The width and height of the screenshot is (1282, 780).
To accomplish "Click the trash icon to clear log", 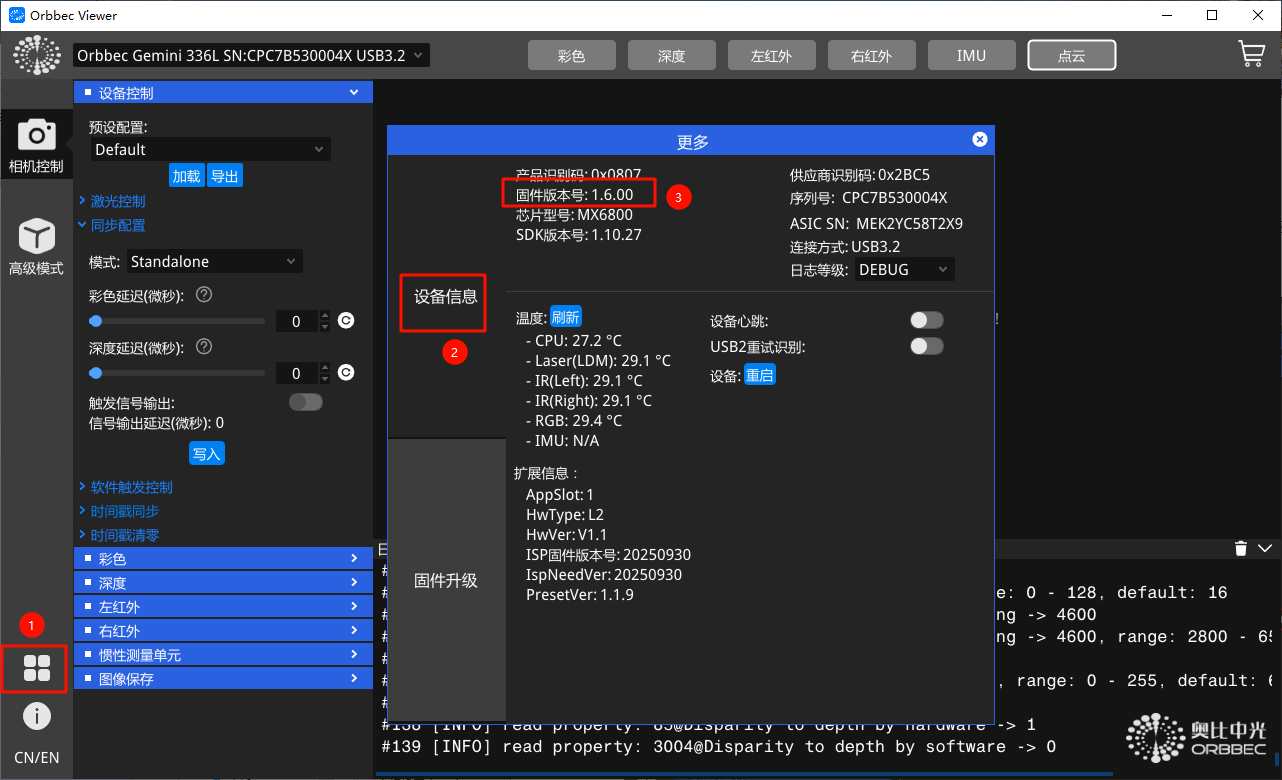I will [x=1241, y=548].
